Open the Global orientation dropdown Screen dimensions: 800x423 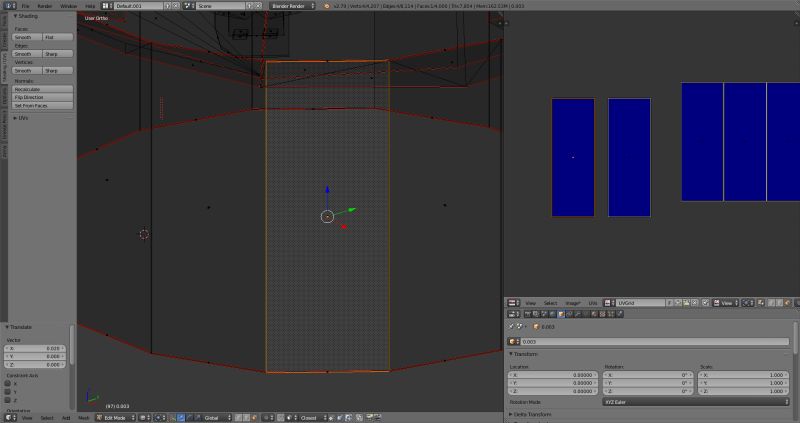(x=218, y=418)
